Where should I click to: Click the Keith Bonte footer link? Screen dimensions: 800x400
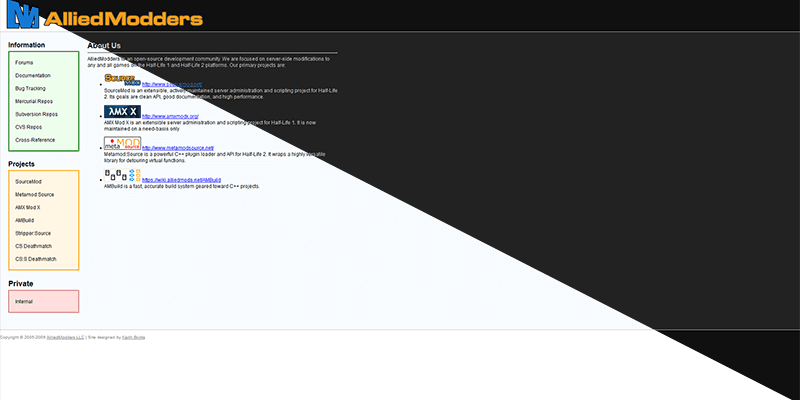(x=134, y=338)
